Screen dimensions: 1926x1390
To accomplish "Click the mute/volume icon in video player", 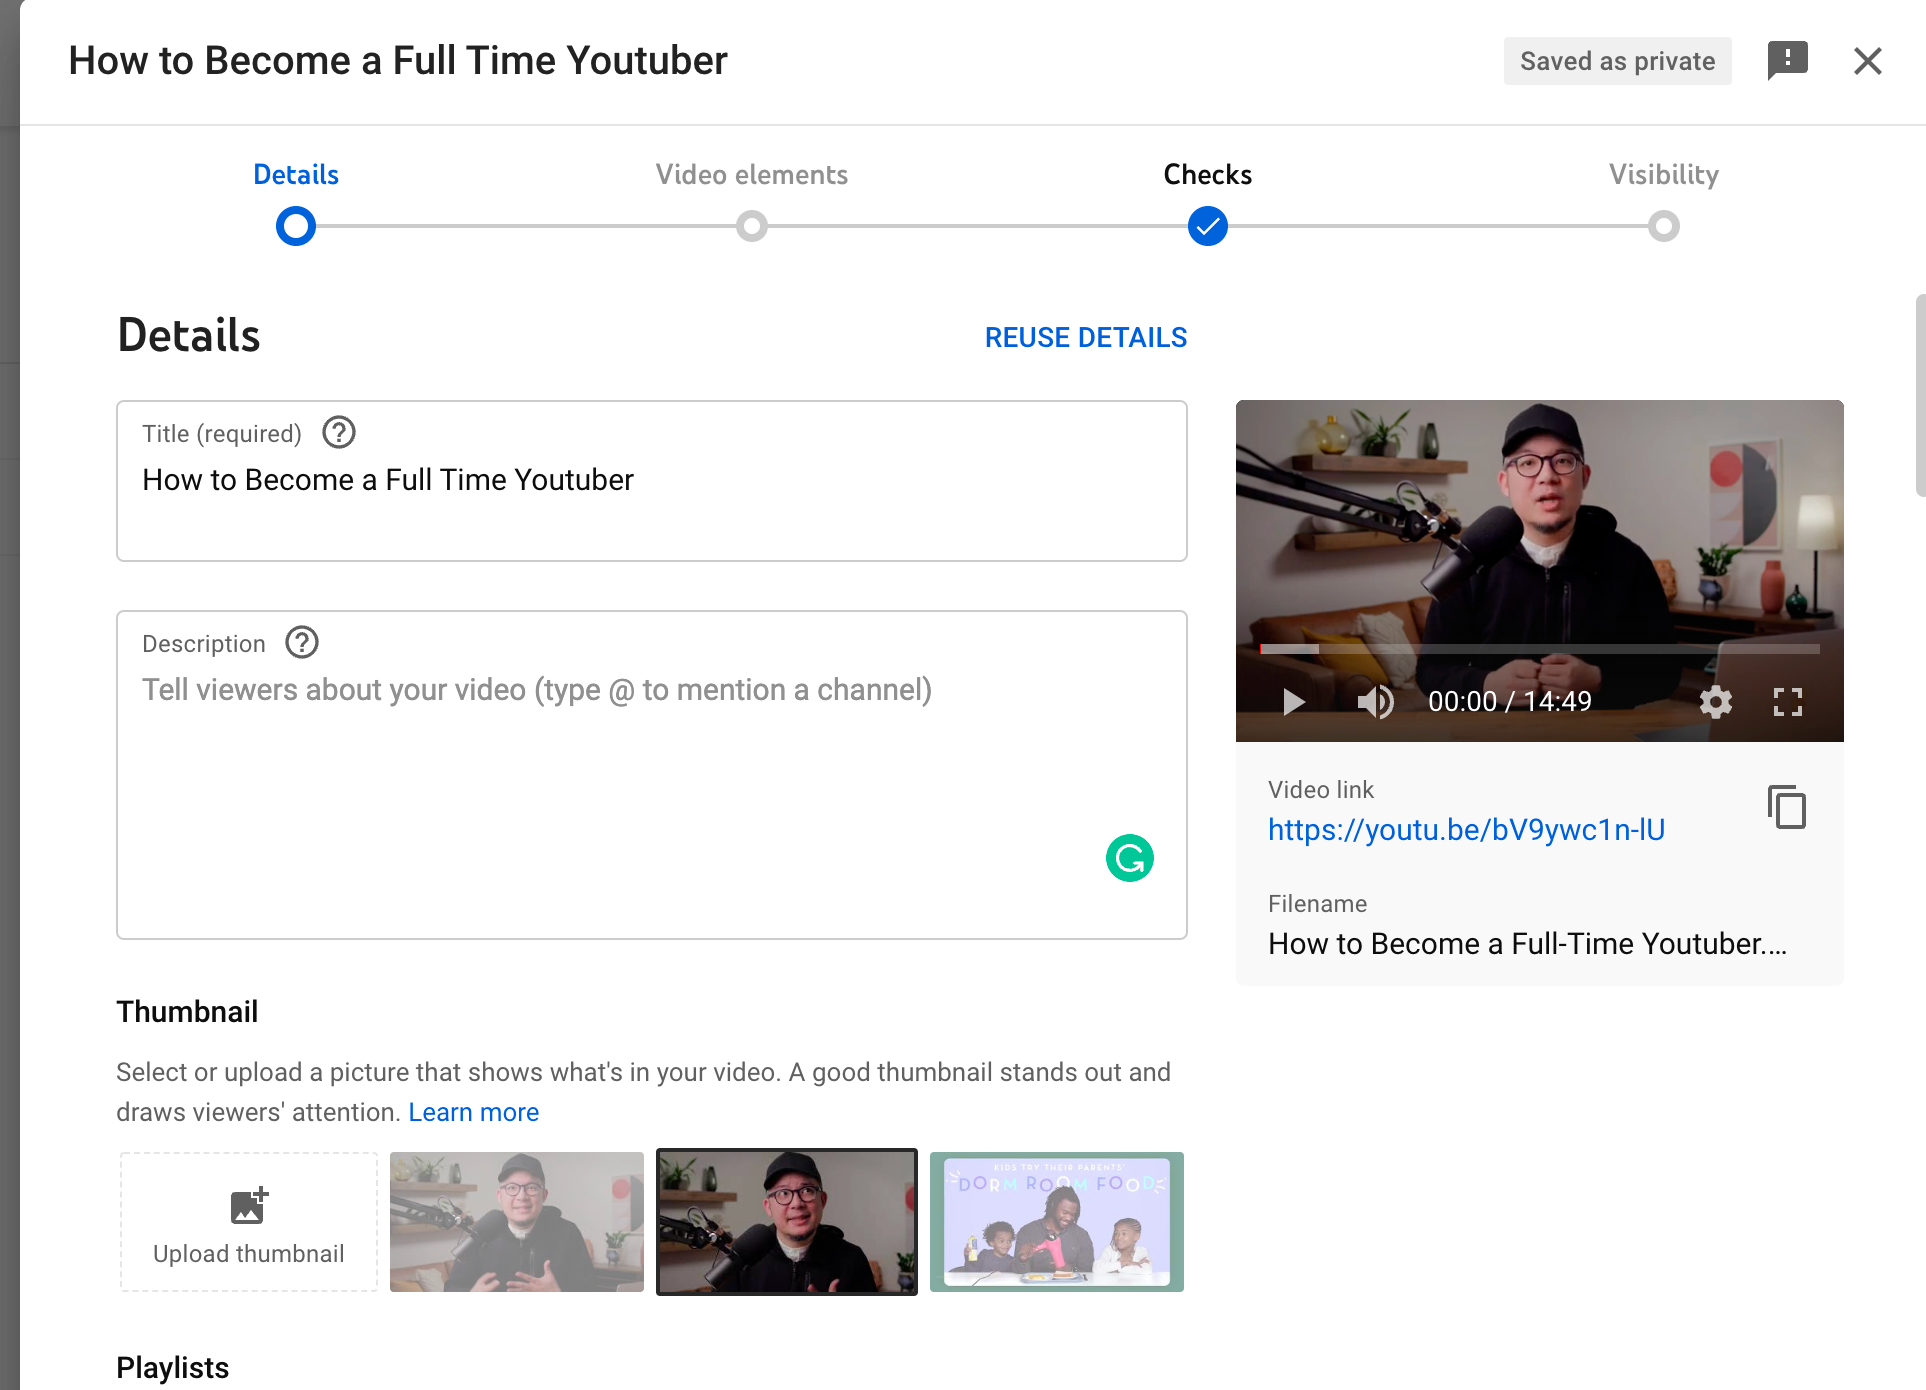I will (1373, 702).
